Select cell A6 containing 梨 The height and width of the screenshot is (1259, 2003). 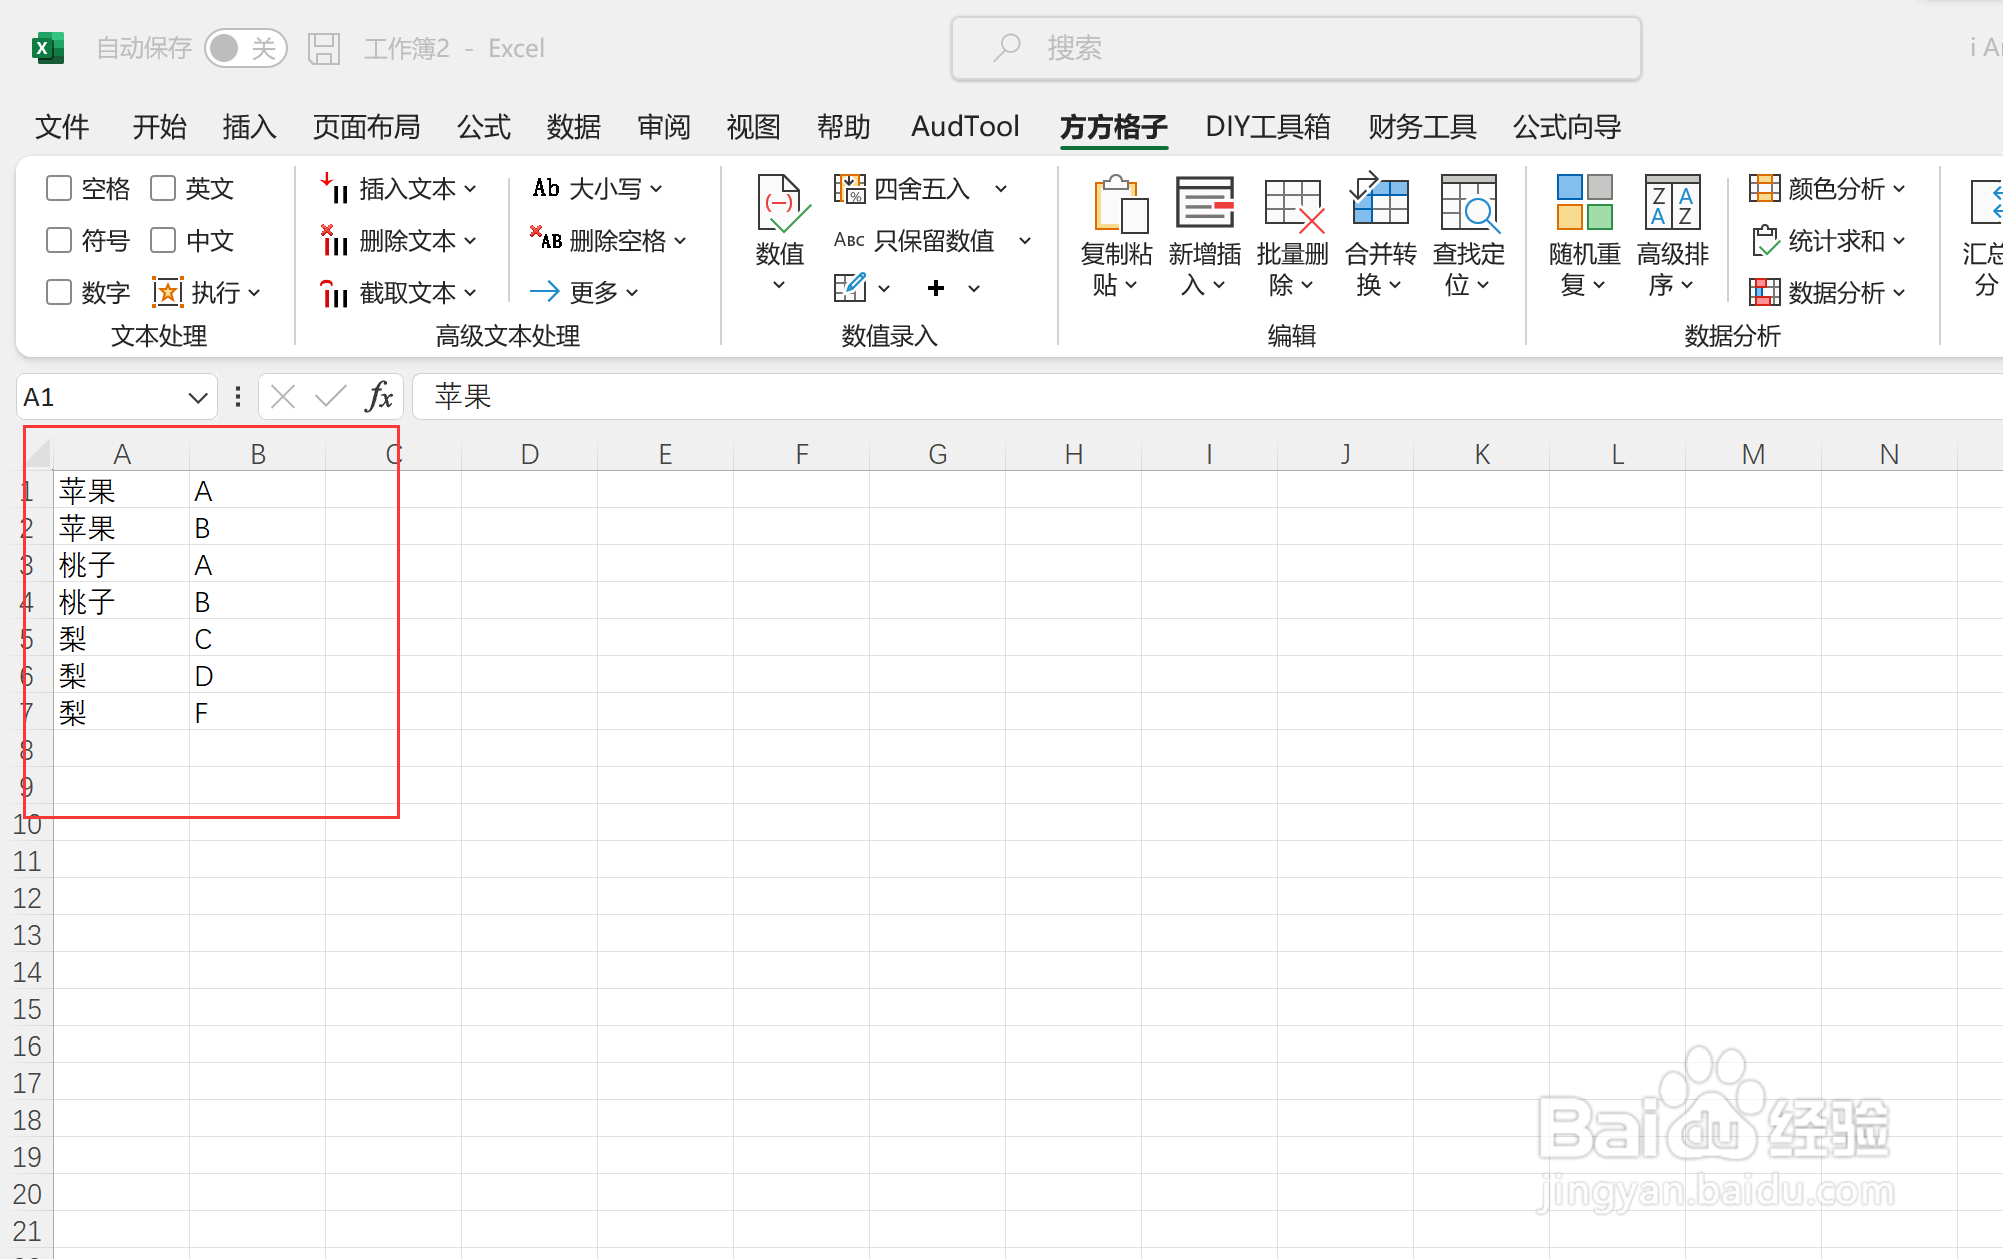(121, 676)
